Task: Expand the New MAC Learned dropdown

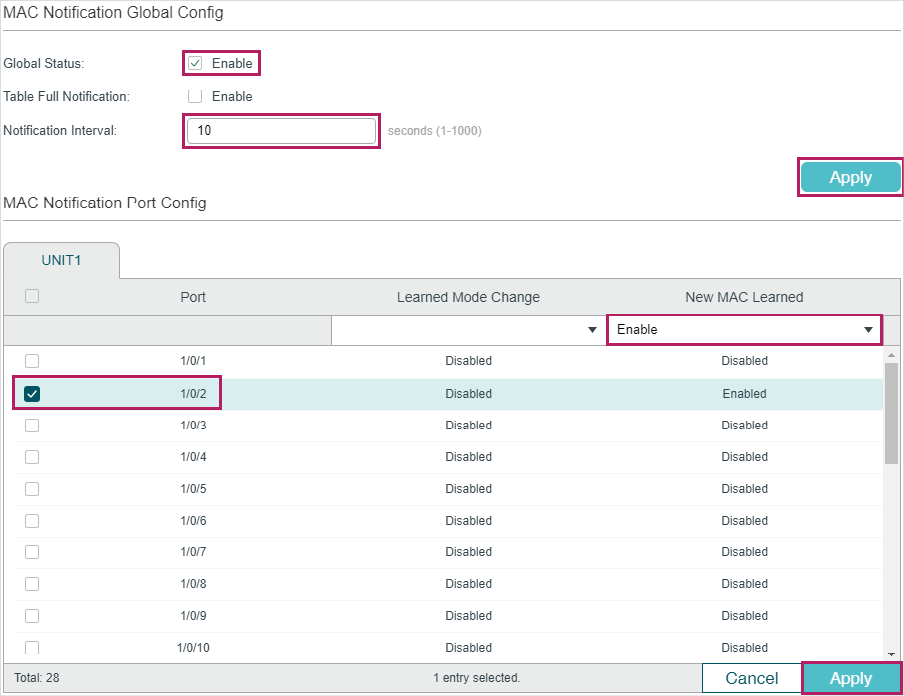Action: [744, 330]
